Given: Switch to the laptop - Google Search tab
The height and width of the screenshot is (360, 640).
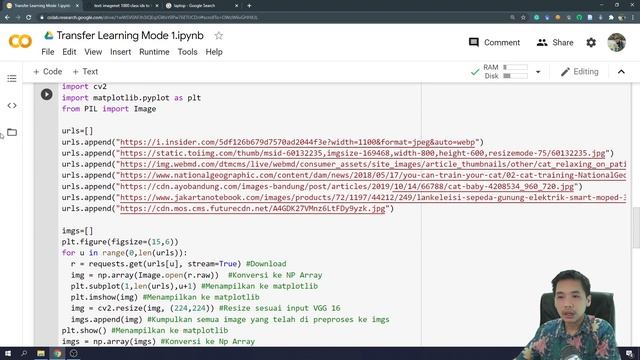Looking at the screenshot, I should 202,6.
